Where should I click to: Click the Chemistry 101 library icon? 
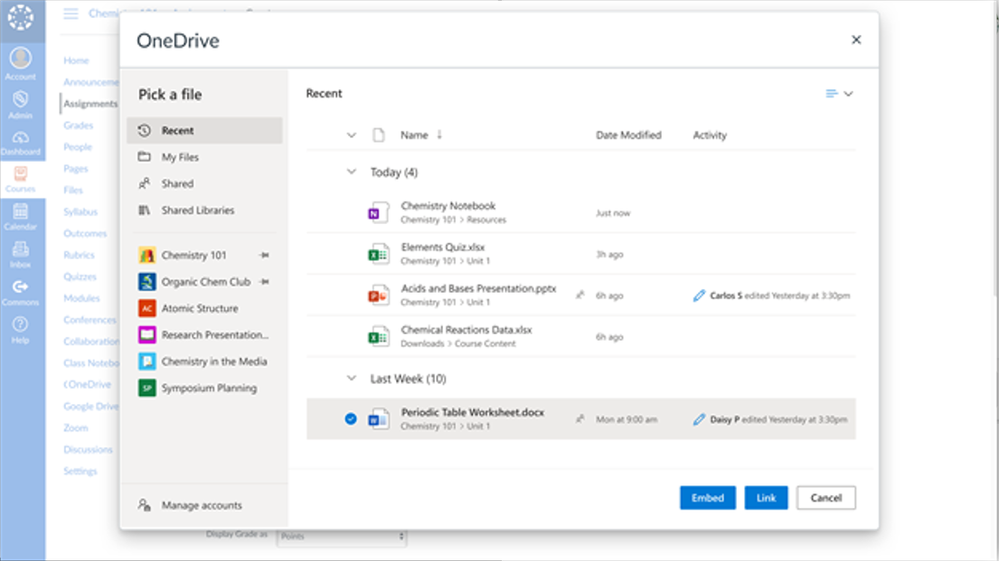[147, 255]
